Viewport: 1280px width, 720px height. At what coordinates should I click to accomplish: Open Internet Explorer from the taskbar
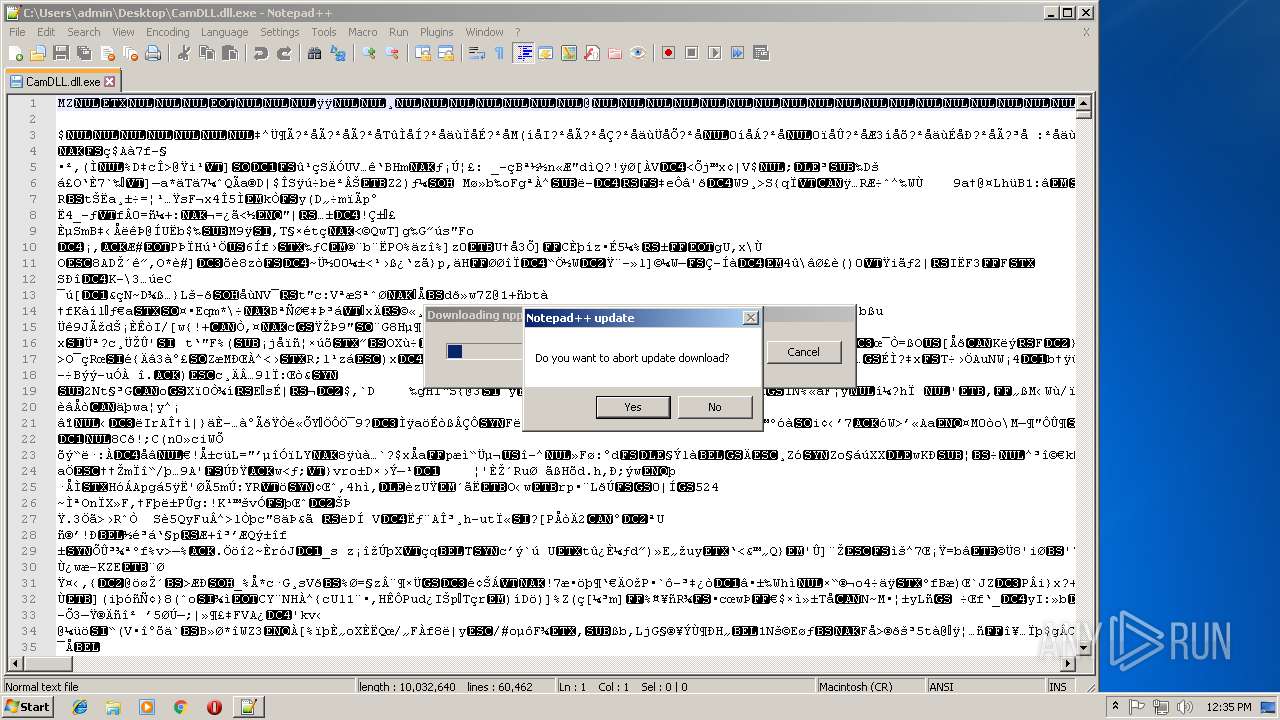80,707
